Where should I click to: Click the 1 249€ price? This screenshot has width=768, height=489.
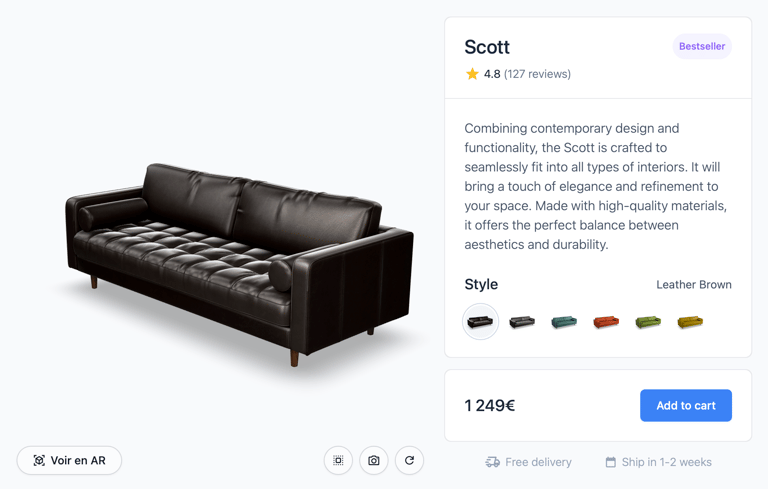490,405
